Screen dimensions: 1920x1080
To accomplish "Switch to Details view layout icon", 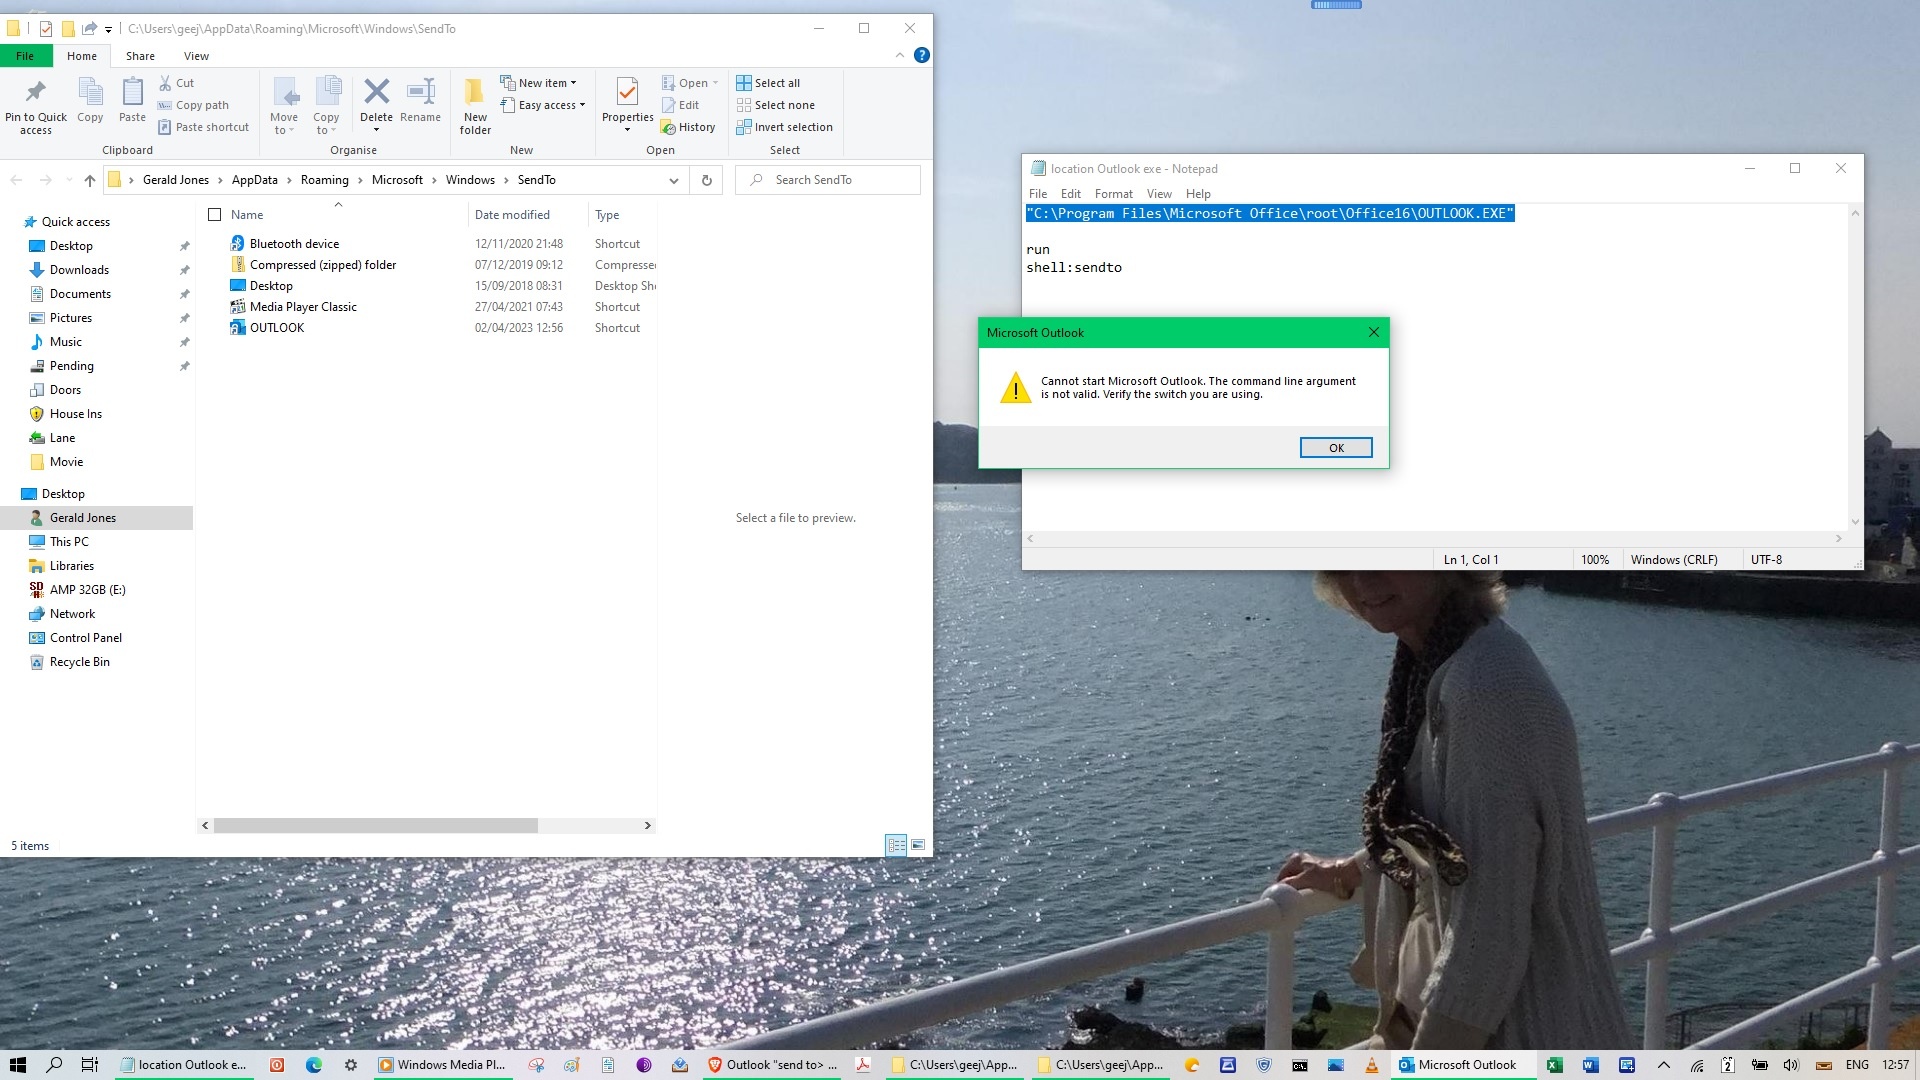I will pos(896,845).
